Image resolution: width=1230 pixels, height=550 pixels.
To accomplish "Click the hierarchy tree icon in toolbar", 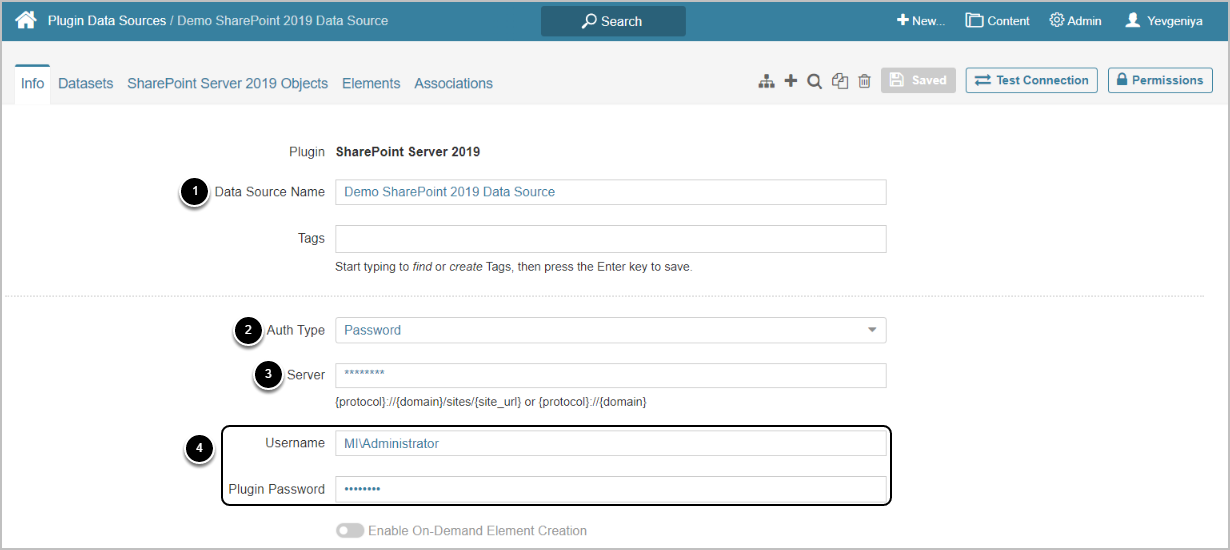I will (766, 81).
